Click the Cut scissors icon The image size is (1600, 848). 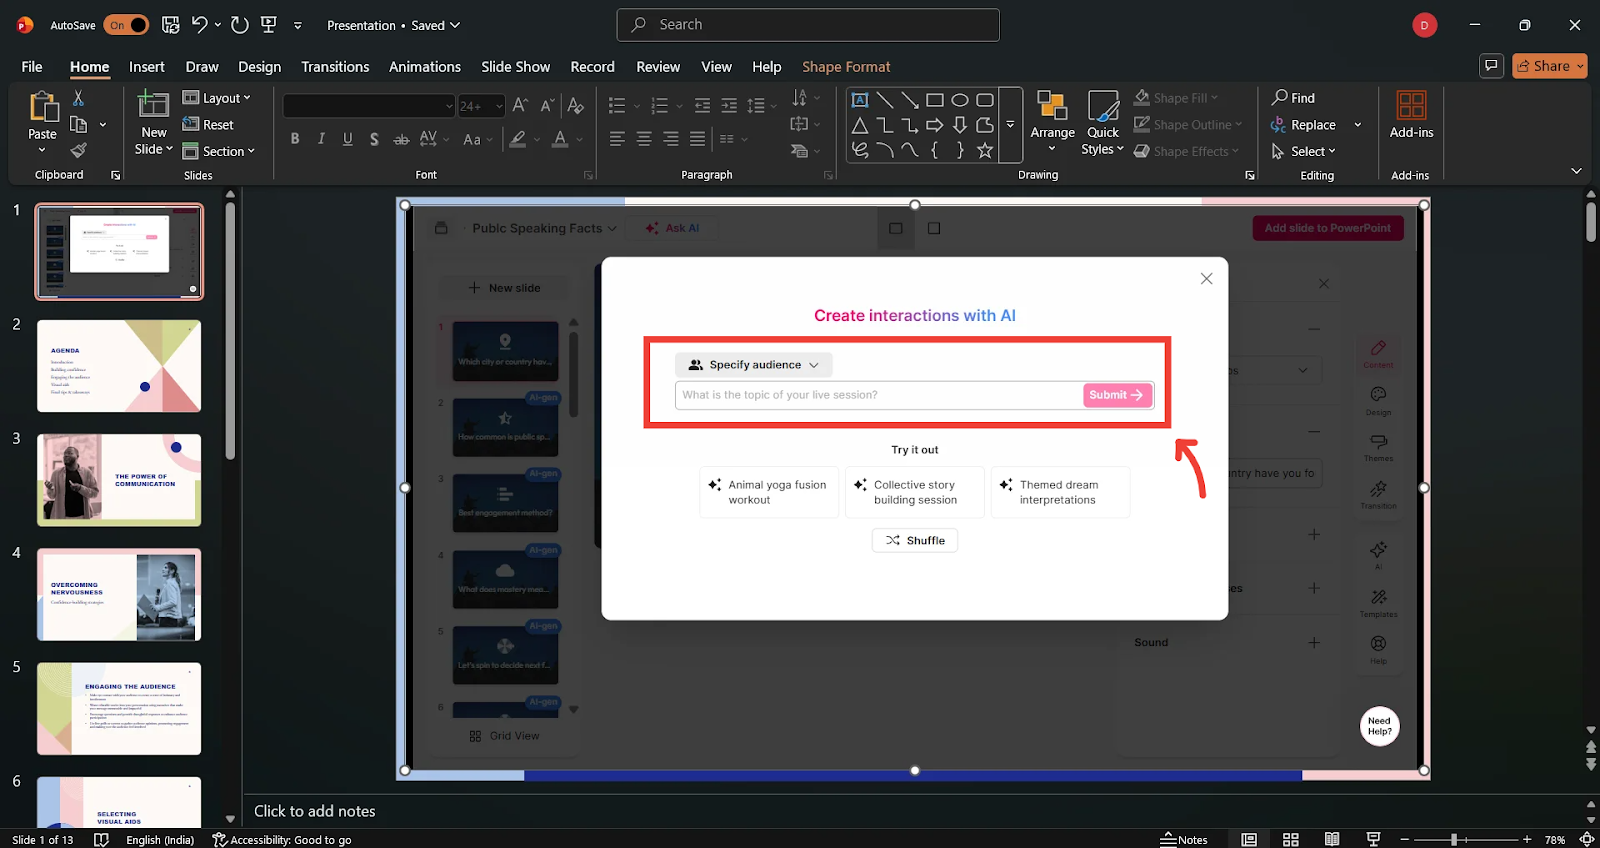click(78, 98)
